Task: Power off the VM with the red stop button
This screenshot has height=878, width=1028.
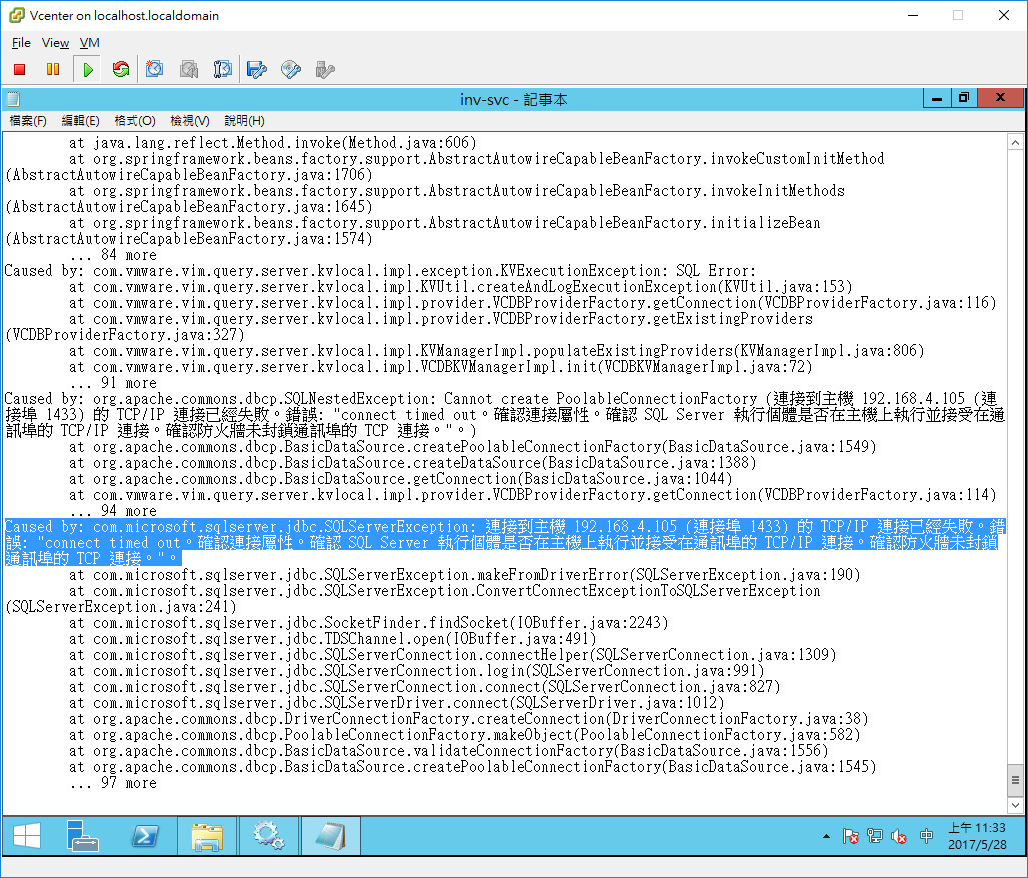Action: point(20,70)
